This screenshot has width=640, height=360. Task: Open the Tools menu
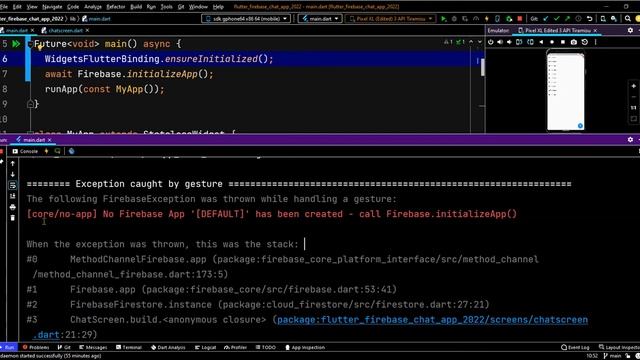pos(166,7)
